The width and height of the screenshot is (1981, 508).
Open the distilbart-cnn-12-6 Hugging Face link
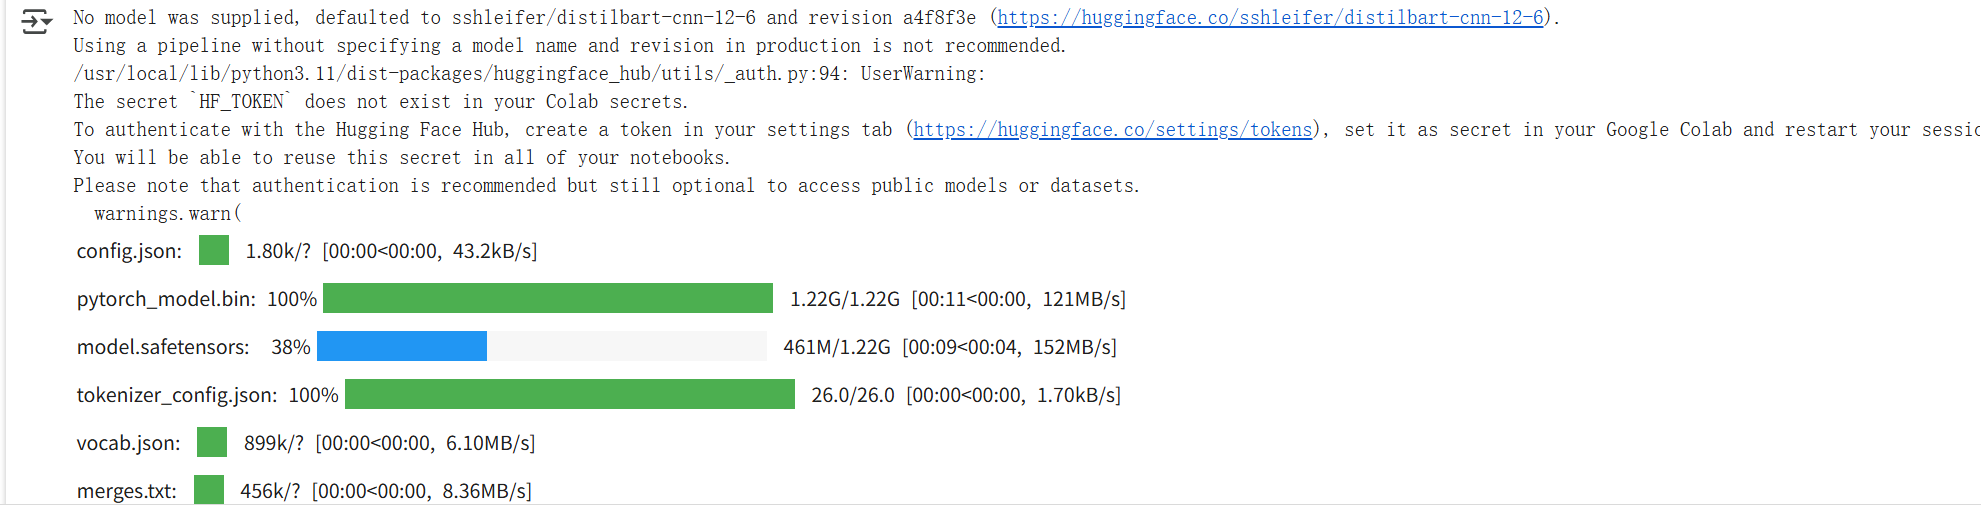coord(1270,18)
